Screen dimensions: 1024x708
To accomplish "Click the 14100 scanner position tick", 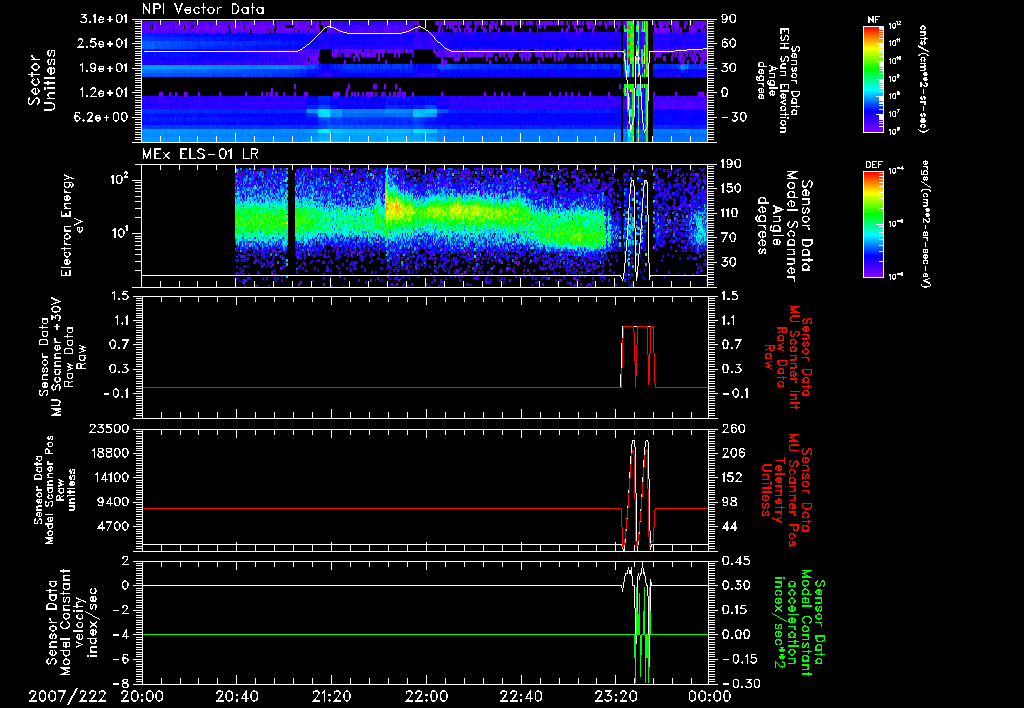I will [109, 477].
